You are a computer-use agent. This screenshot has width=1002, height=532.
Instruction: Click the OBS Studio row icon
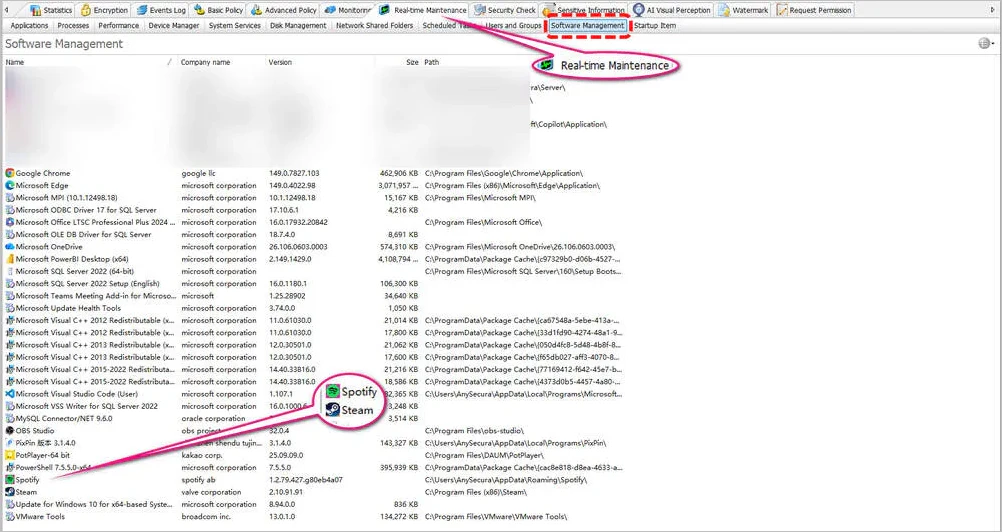pos(10,430)
